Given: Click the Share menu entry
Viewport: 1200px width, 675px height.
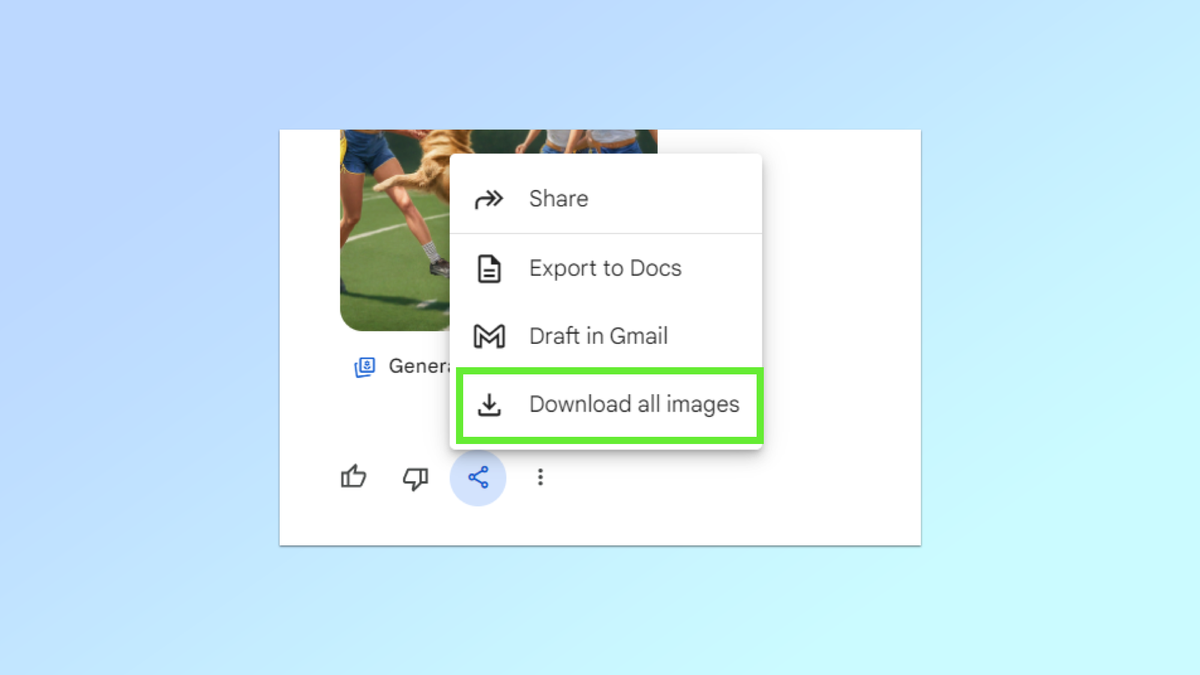Looking at the screenshot, I should click(558, 199).
